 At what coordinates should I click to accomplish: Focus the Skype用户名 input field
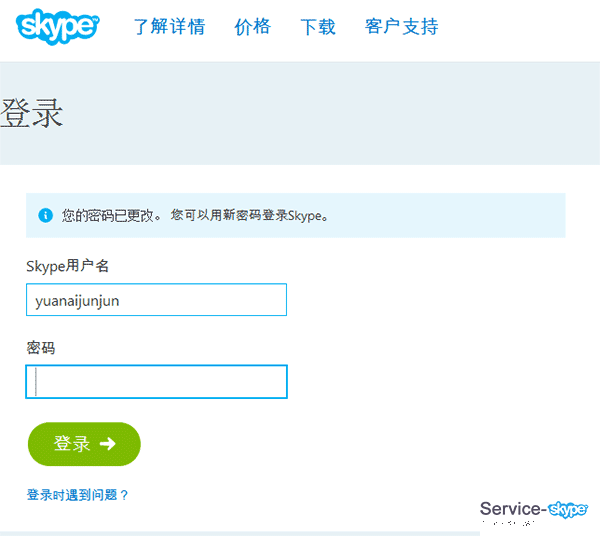(156, 300)
